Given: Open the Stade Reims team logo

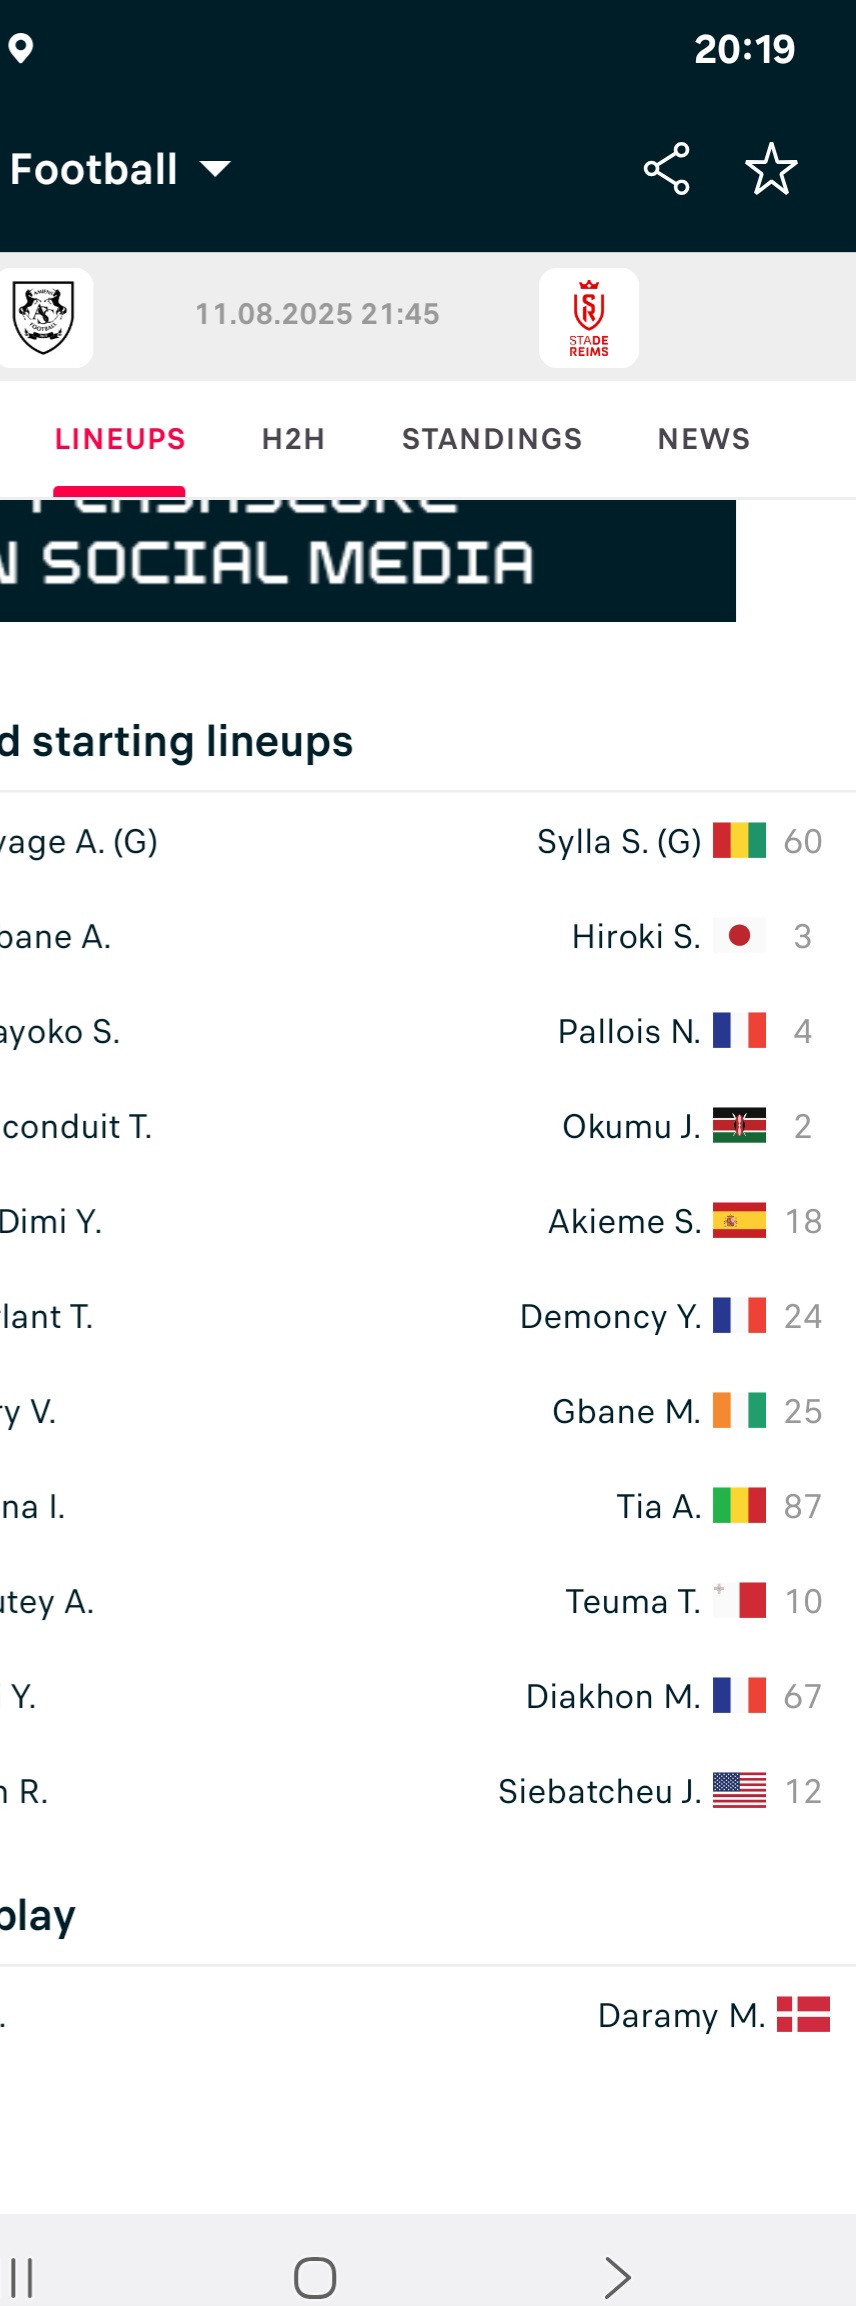Looking at the screenshot, I should click(589, 318).
